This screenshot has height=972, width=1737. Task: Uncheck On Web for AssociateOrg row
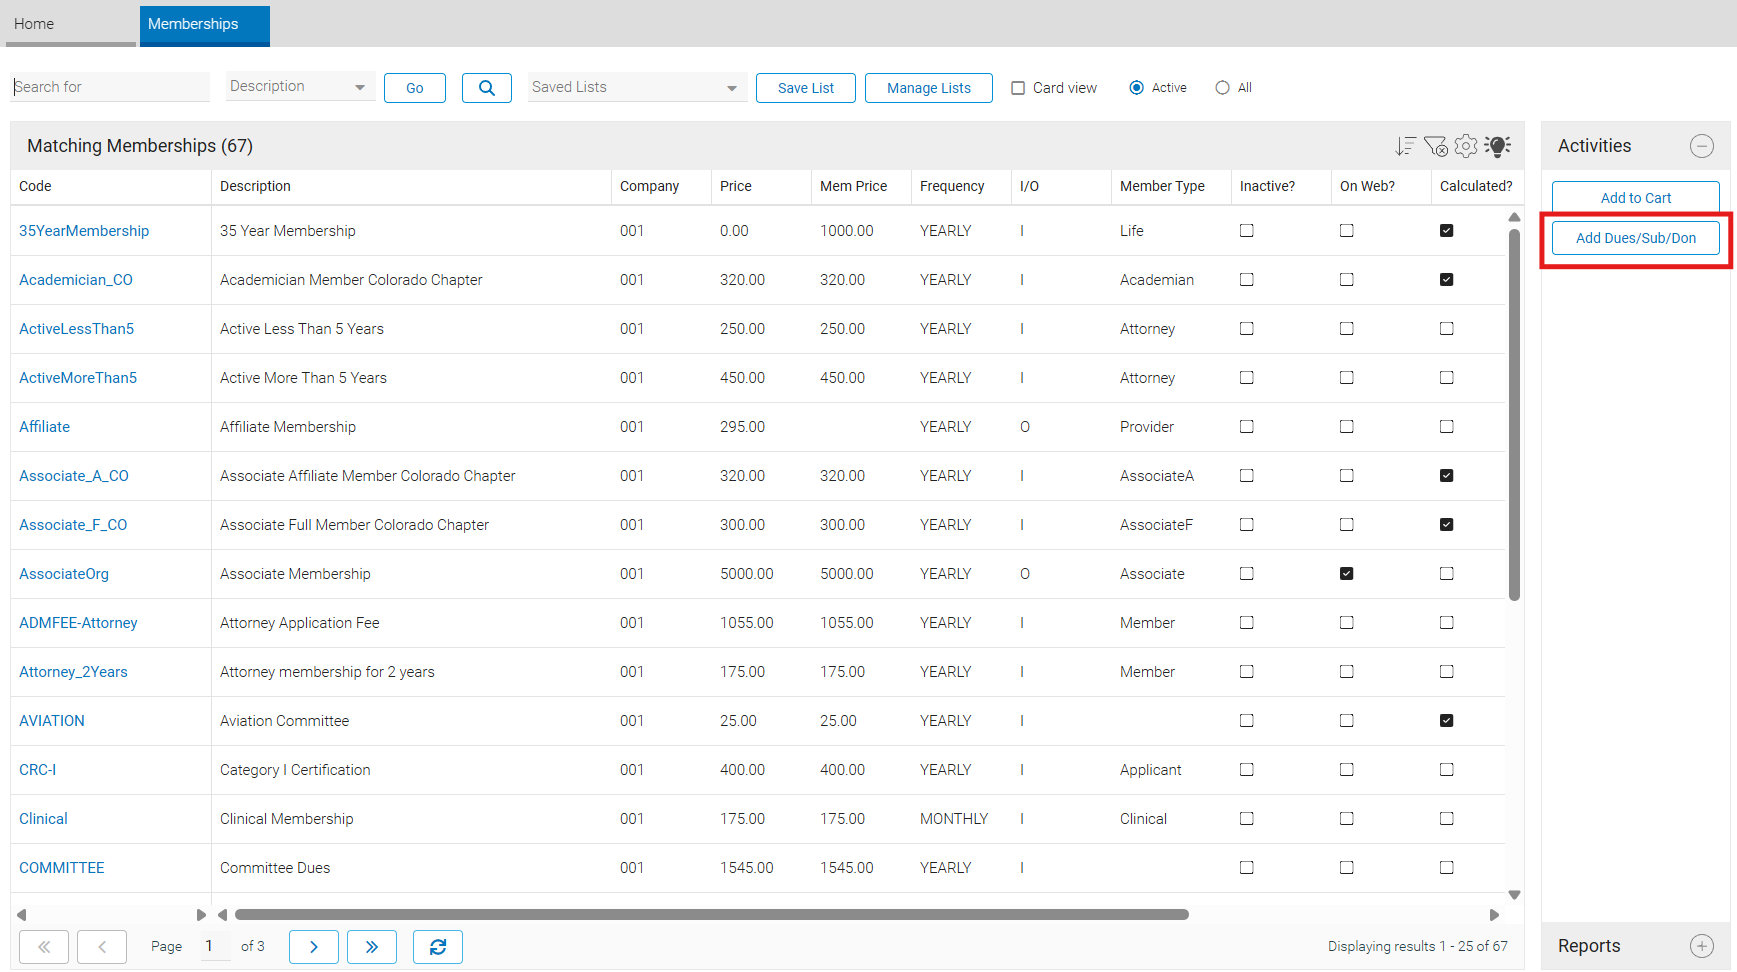point(1346,574)
